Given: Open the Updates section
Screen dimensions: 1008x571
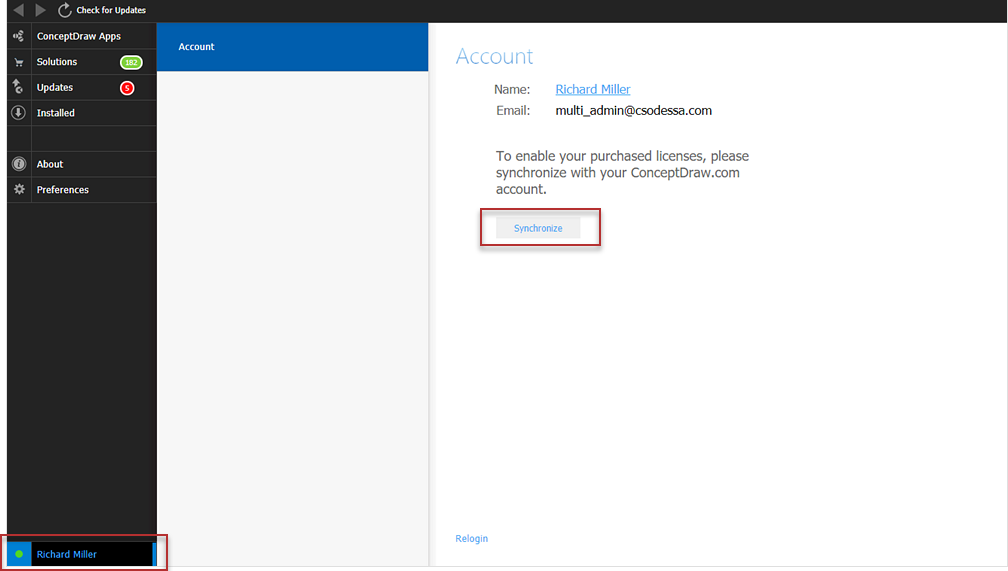Looking at the screenshot, I should (x=55, y=87).
